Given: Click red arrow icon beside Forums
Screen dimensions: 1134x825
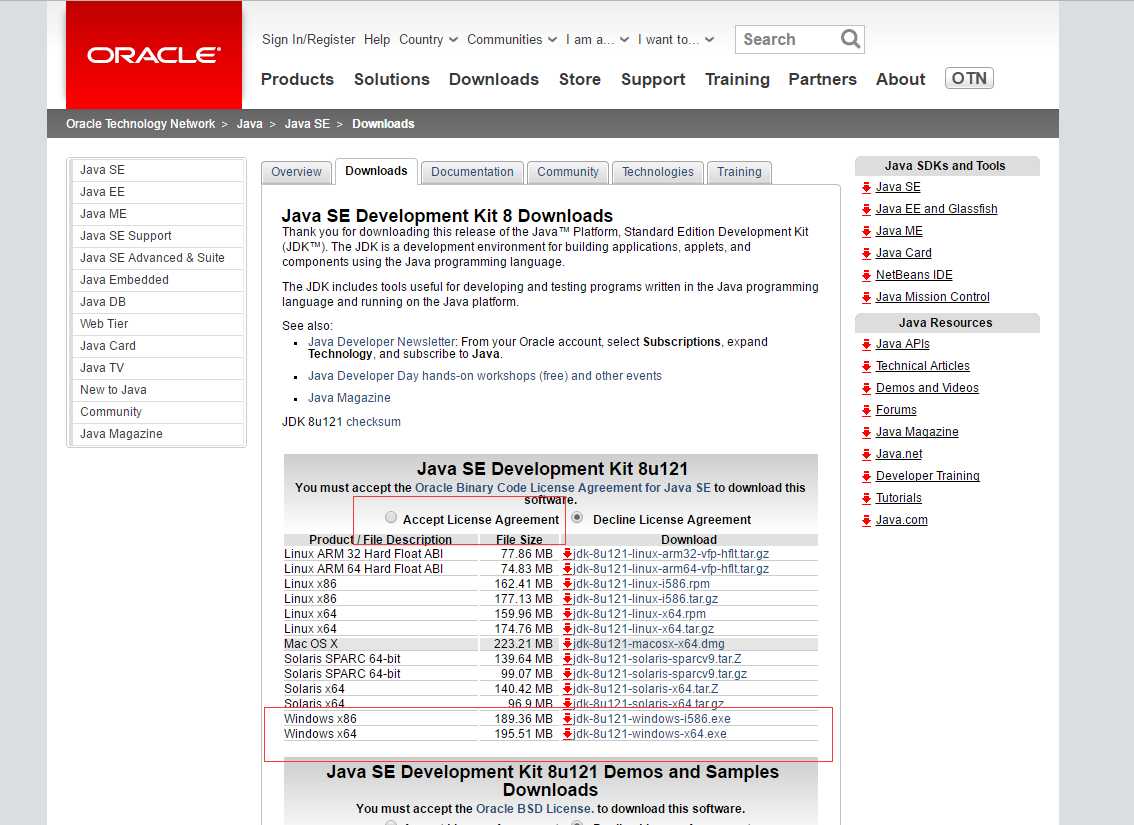Looking at the screenshot, I should tap(866, 411).
